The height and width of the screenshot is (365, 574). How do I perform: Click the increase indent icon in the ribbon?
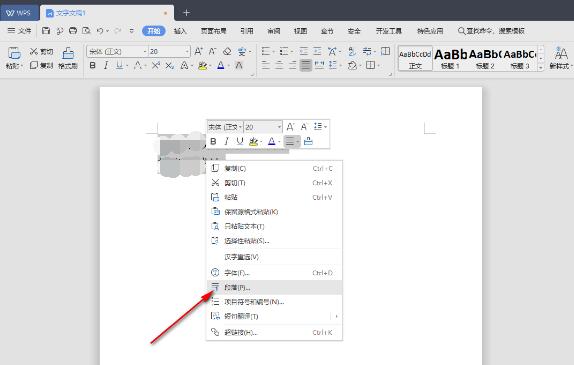pos(317,52)
